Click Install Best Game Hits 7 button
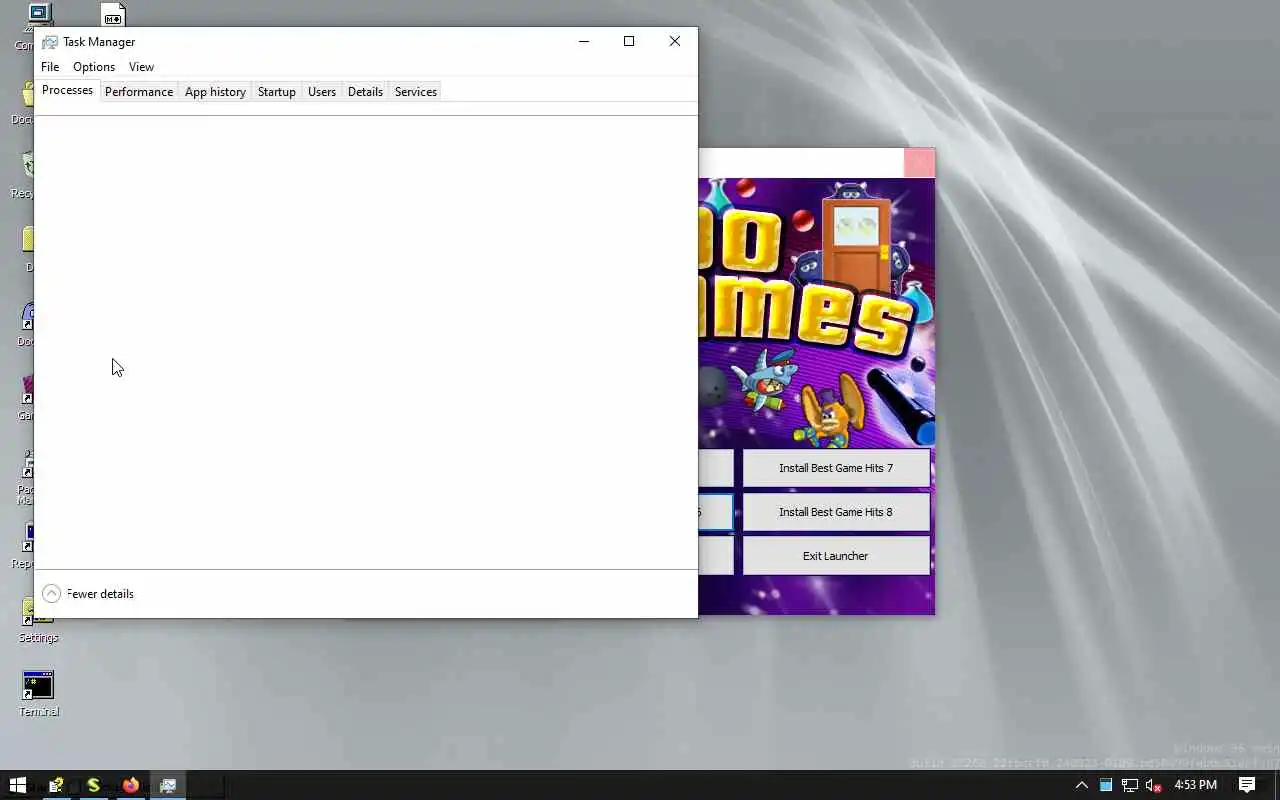 [836, 468]
